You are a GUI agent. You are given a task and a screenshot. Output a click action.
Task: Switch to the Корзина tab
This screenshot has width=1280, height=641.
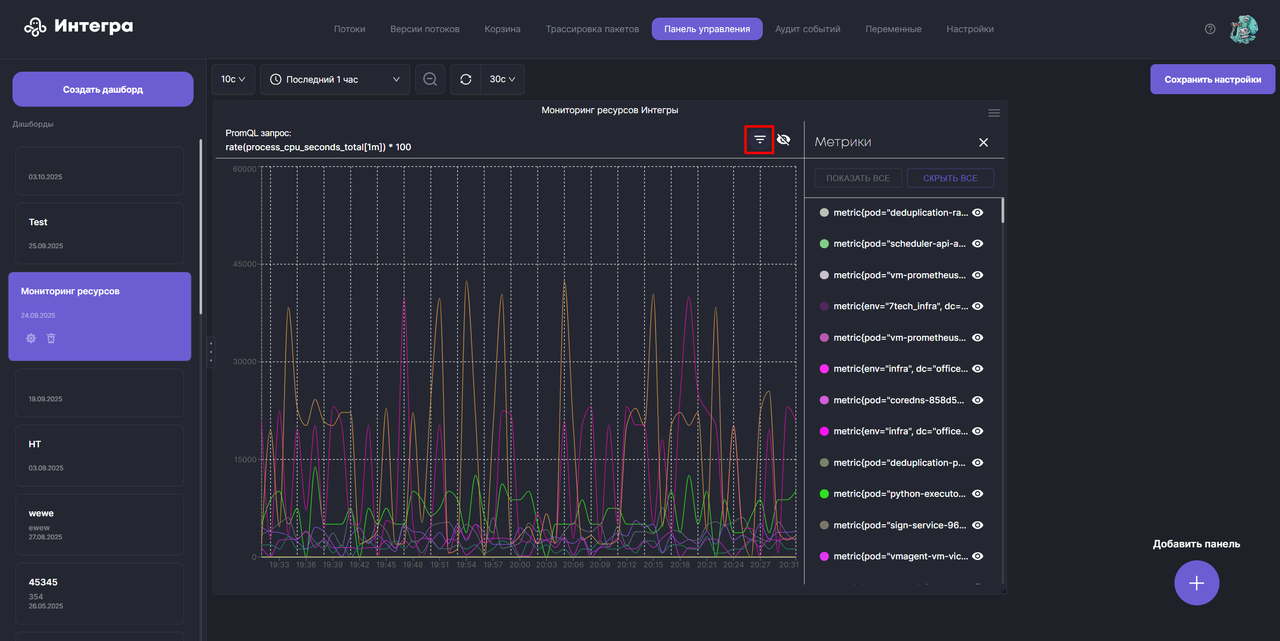503,29
